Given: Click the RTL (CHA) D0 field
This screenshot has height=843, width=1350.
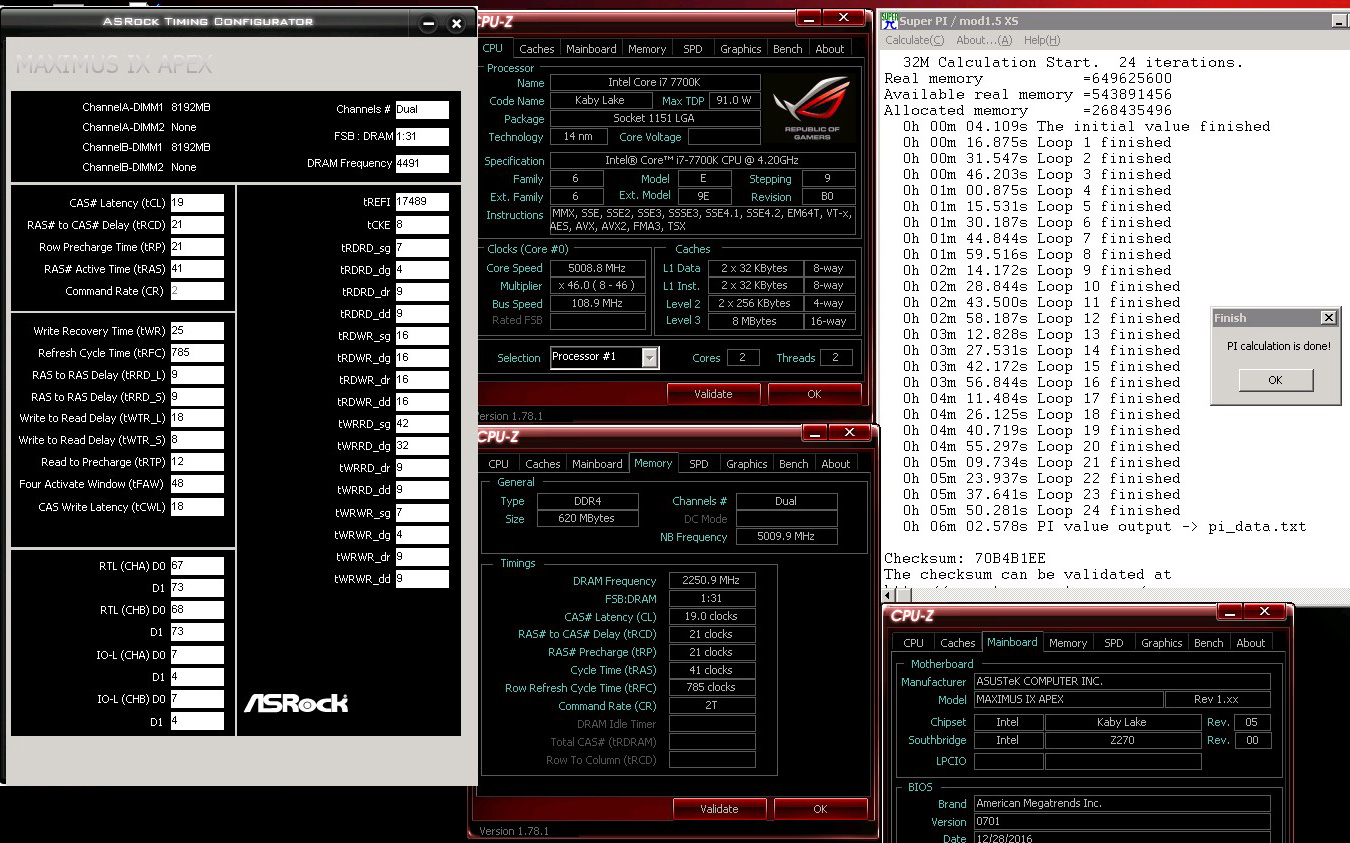Looking at the screenshot, I should click(197, 566).
